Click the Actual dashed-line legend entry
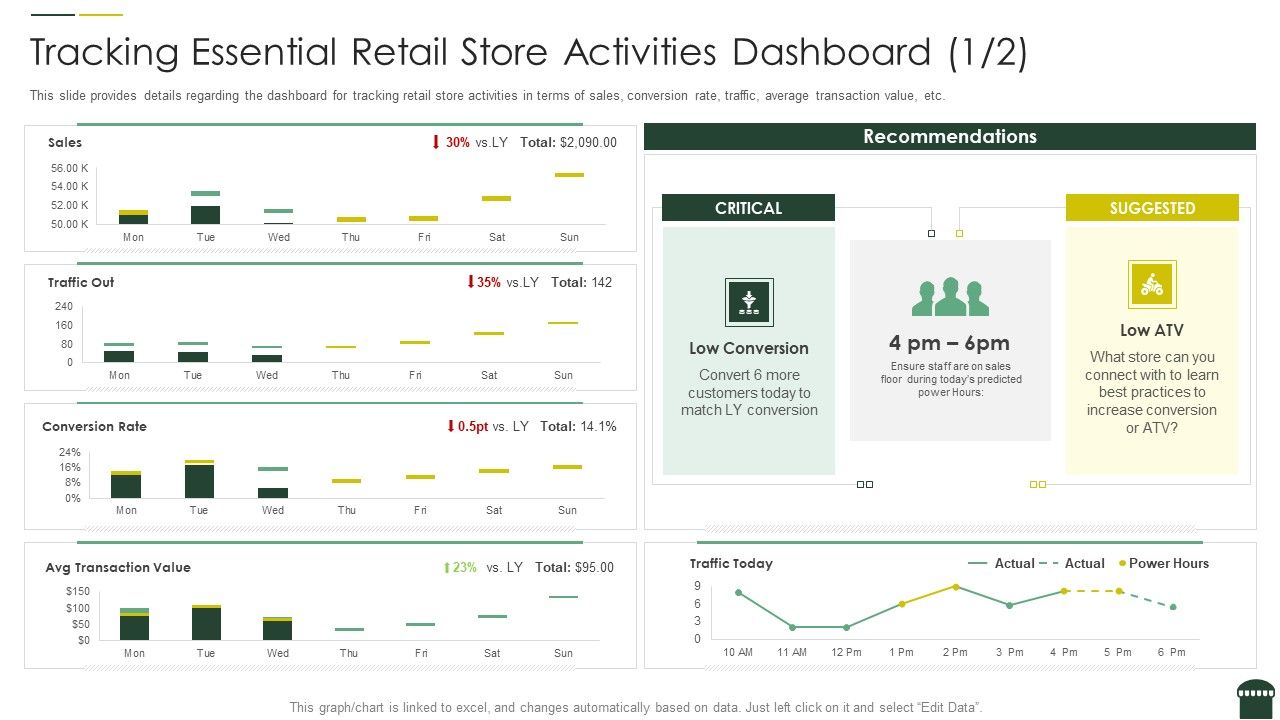 (1071, 563)
